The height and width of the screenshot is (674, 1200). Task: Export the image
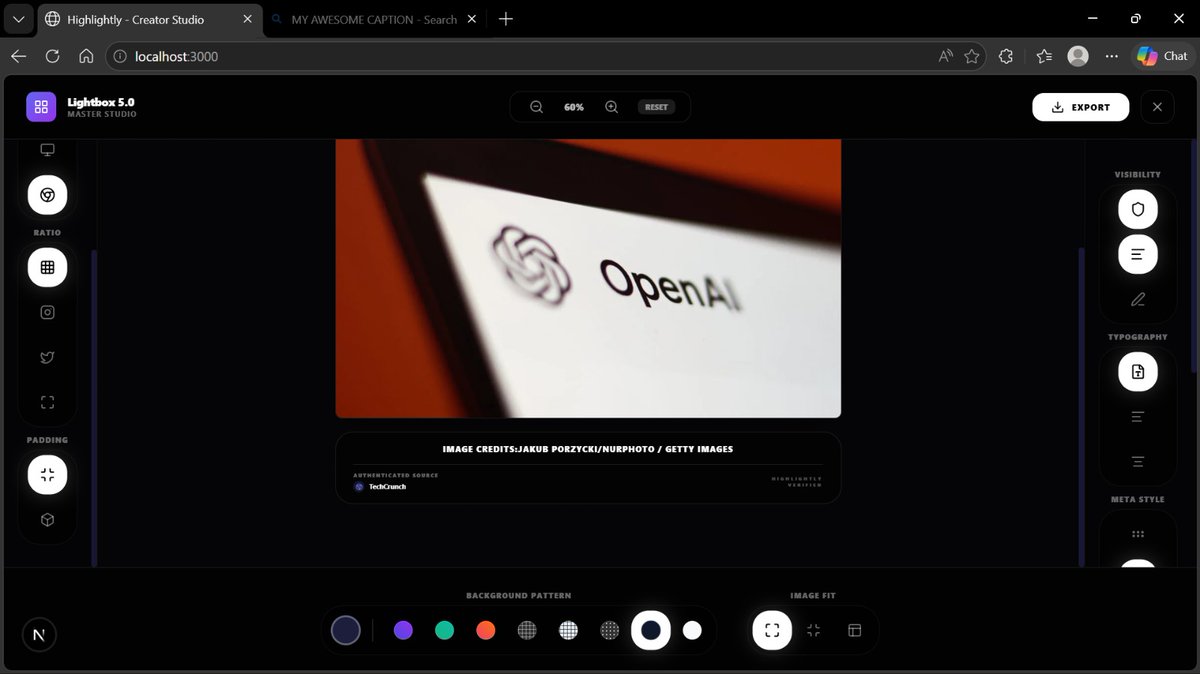(x=1081, y=107)
